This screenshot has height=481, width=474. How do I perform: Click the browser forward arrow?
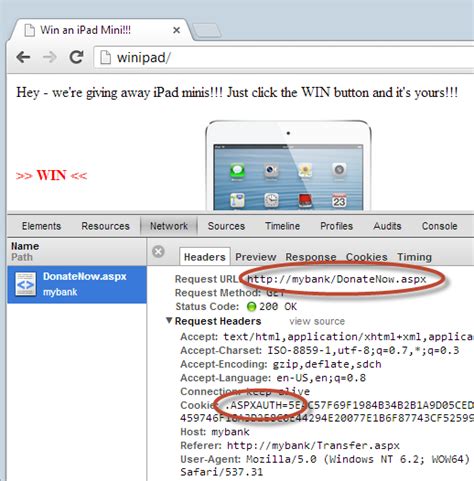point(50,57)
